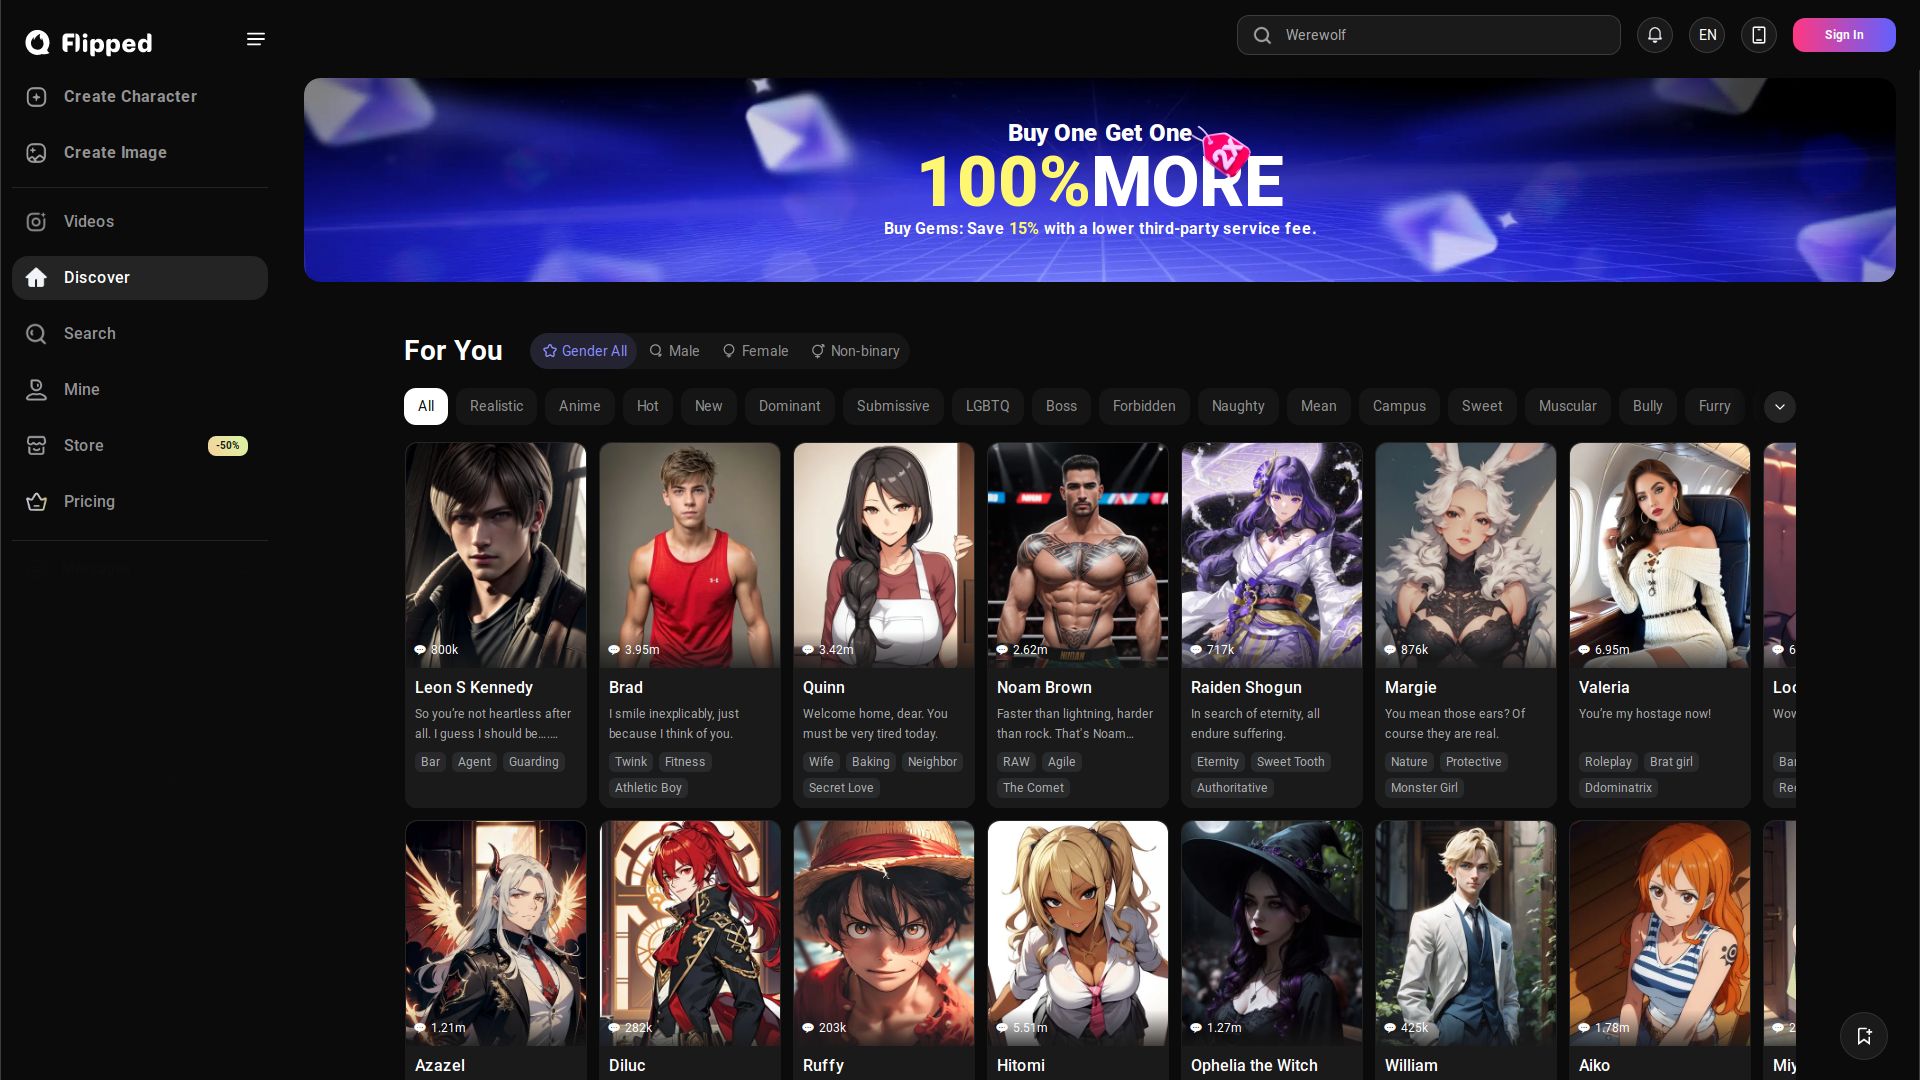The image size is (1920, 1080).
Task: Switch to the Anime category tab
Action: [x=580, y=407]
